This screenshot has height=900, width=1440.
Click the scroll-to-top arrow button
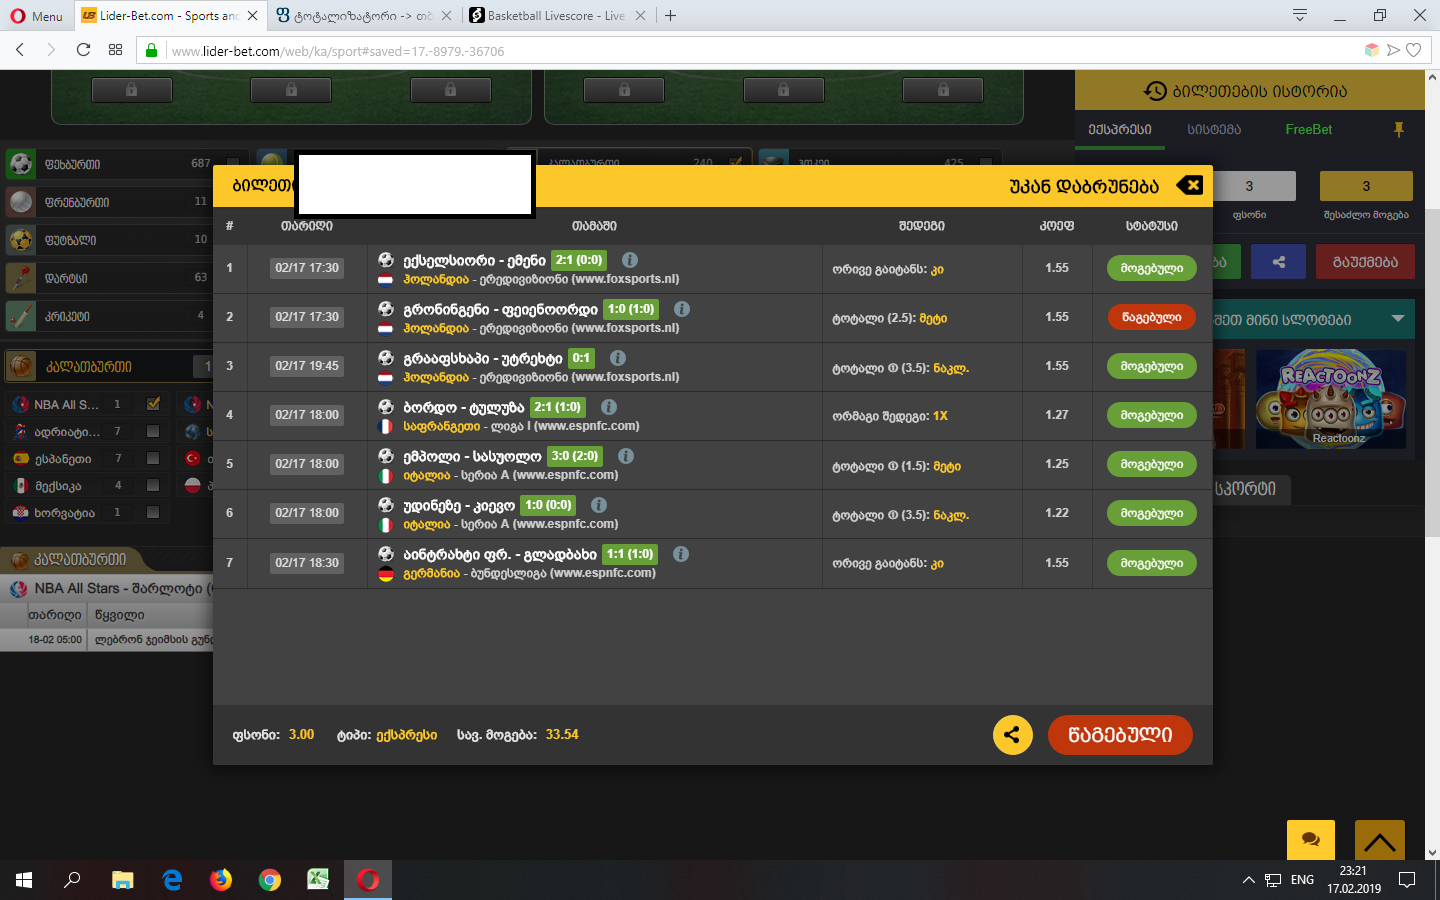[1380, 840]
